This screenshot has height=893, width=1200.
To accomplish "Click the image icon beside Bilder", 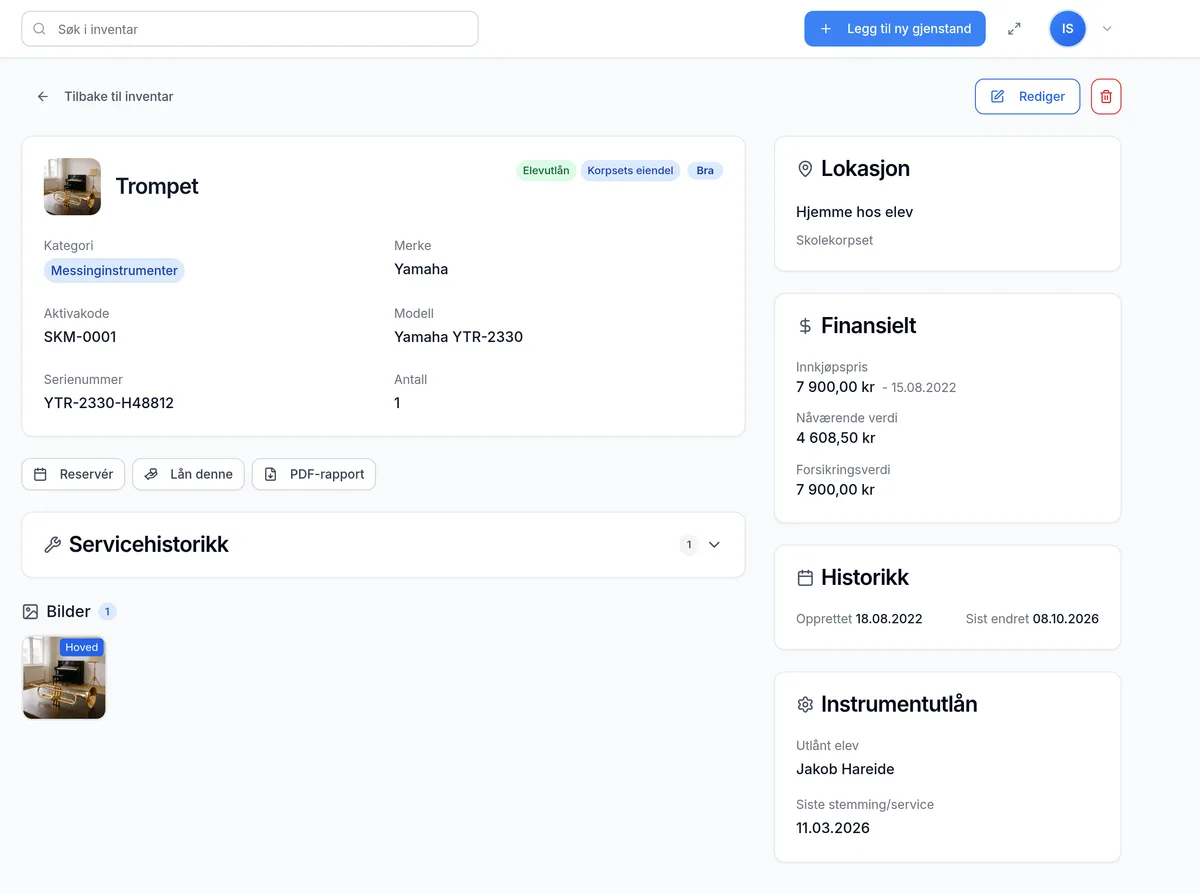I will [30, 611].
